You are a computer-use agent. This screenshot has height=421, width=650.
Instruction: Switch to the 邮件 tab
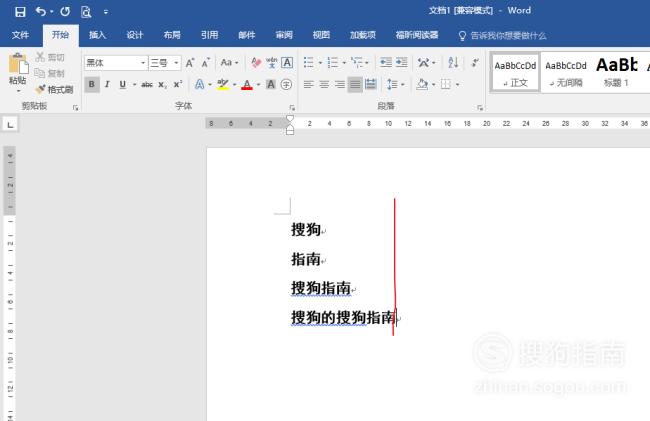click(247, 35)
